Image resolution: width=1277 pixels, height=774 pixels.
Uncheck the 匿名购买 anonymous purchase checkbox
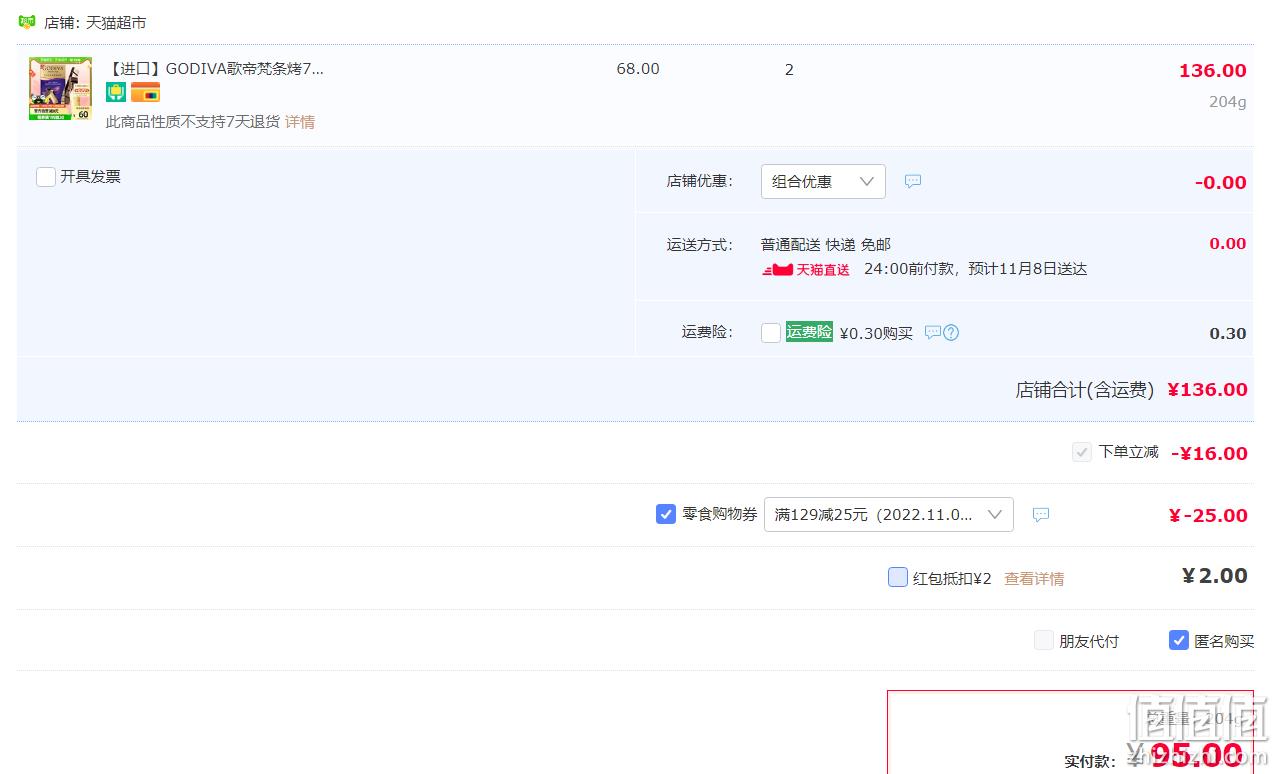1179,640
